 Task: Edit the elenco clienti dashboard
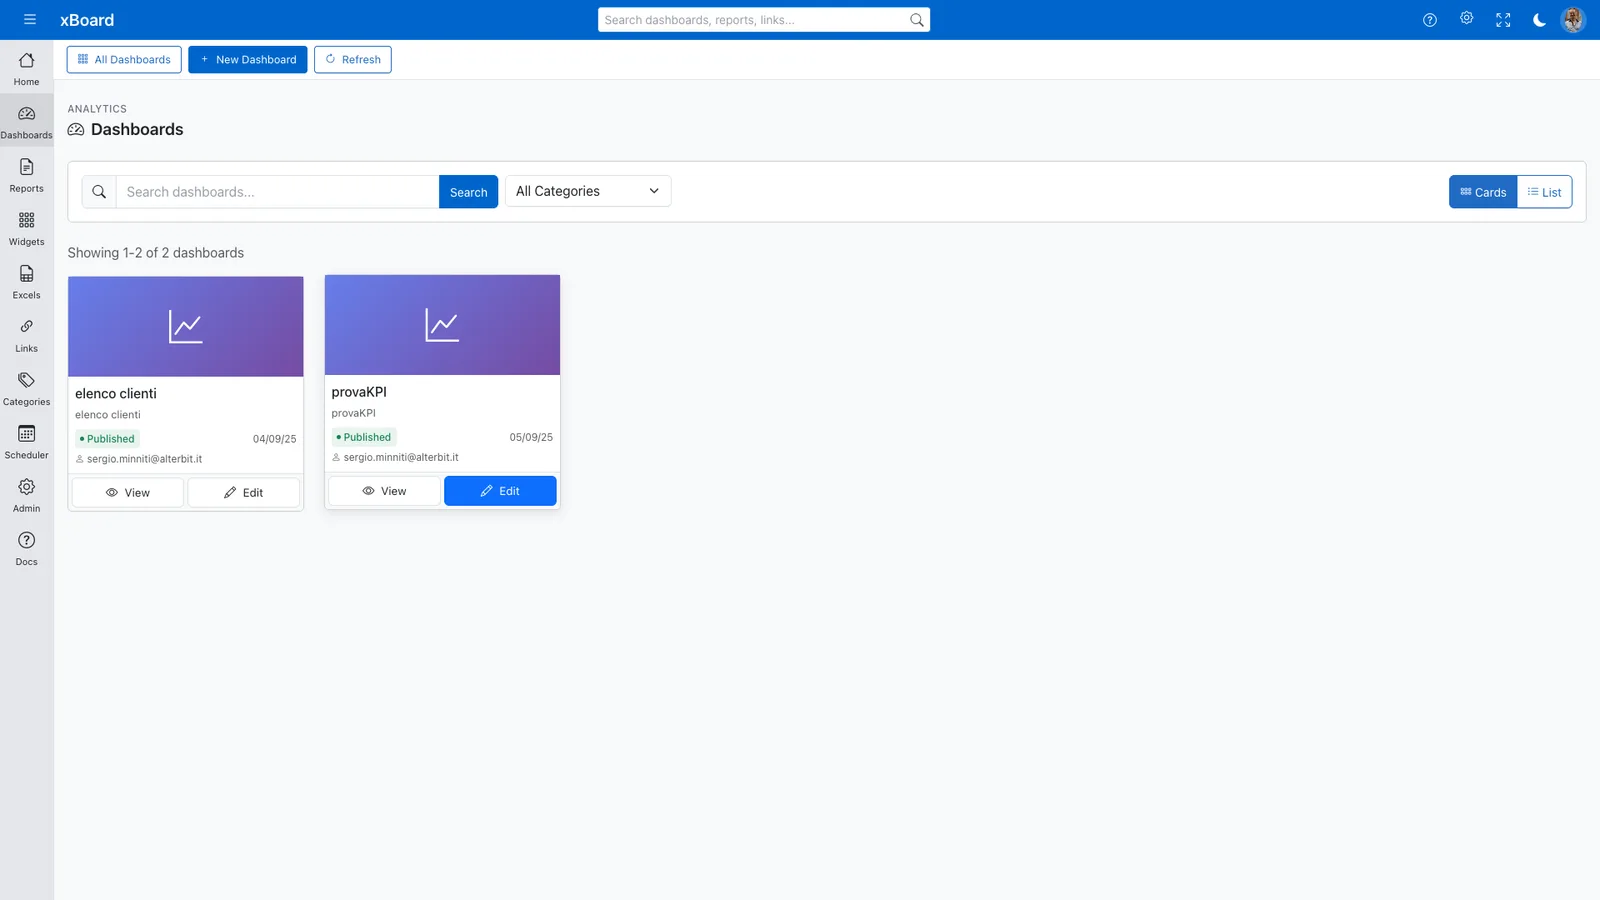[x=244, y=493]
